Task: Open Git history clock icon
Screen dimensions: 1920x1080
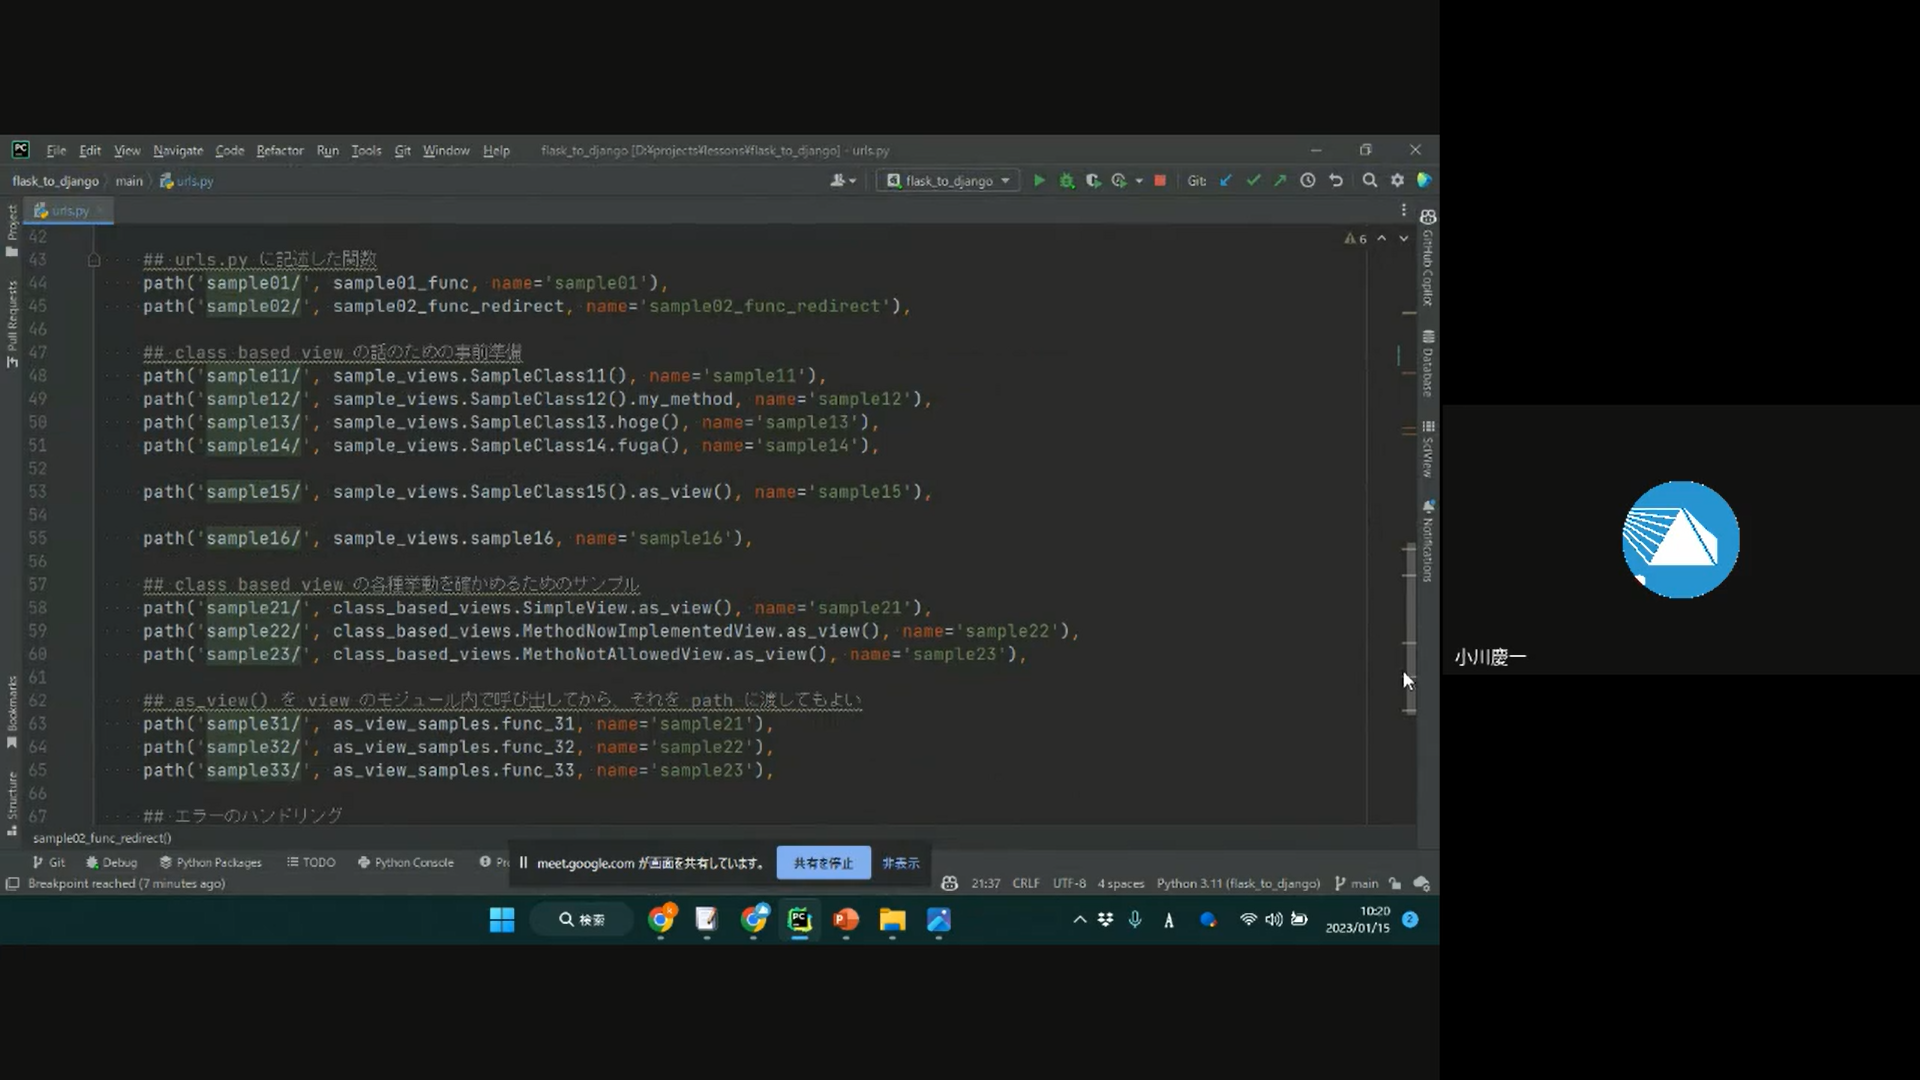Action: coord(1307,180)
